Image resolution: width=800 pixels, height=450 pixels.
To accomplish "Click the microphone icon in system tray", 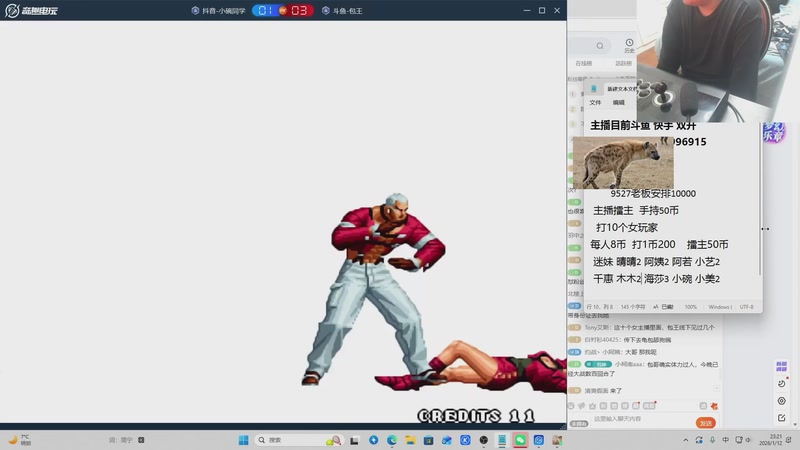I will coord(712,440).
